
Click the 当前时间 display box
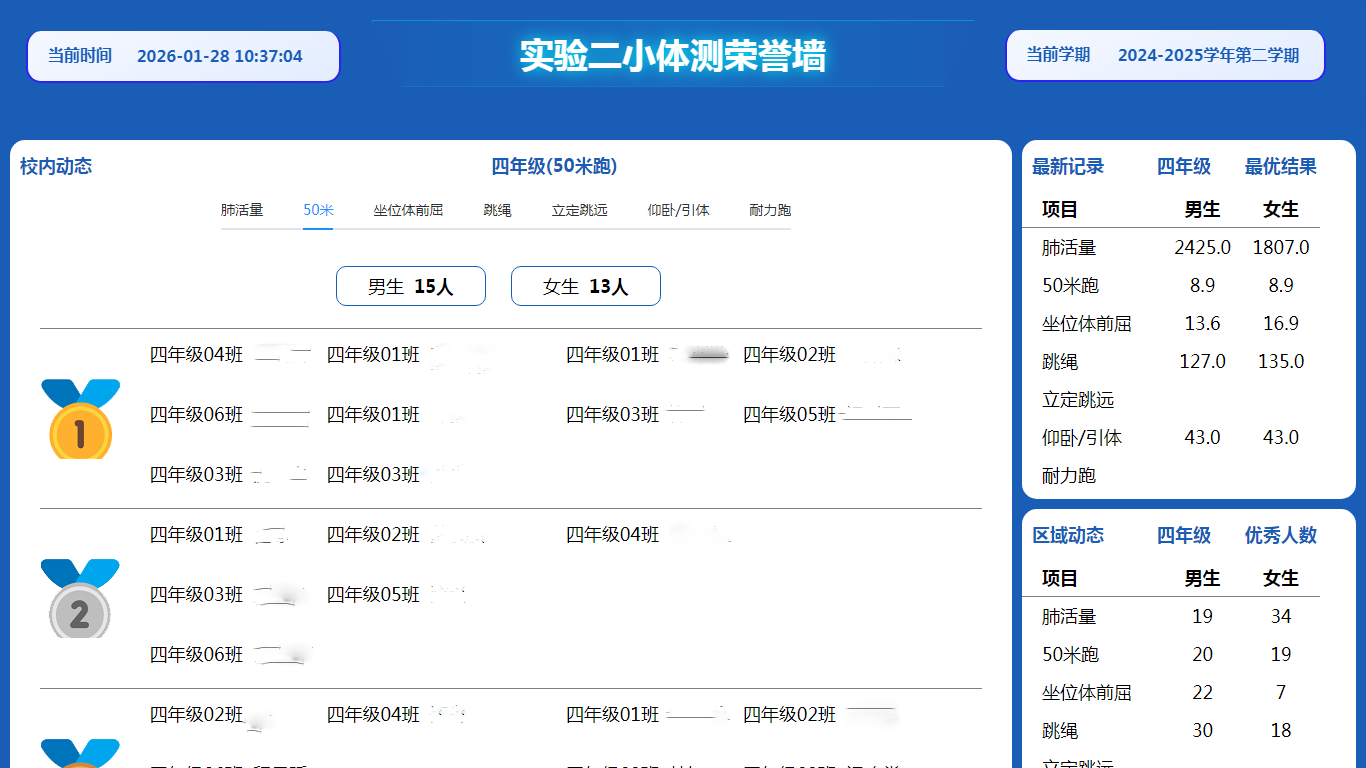183,56
